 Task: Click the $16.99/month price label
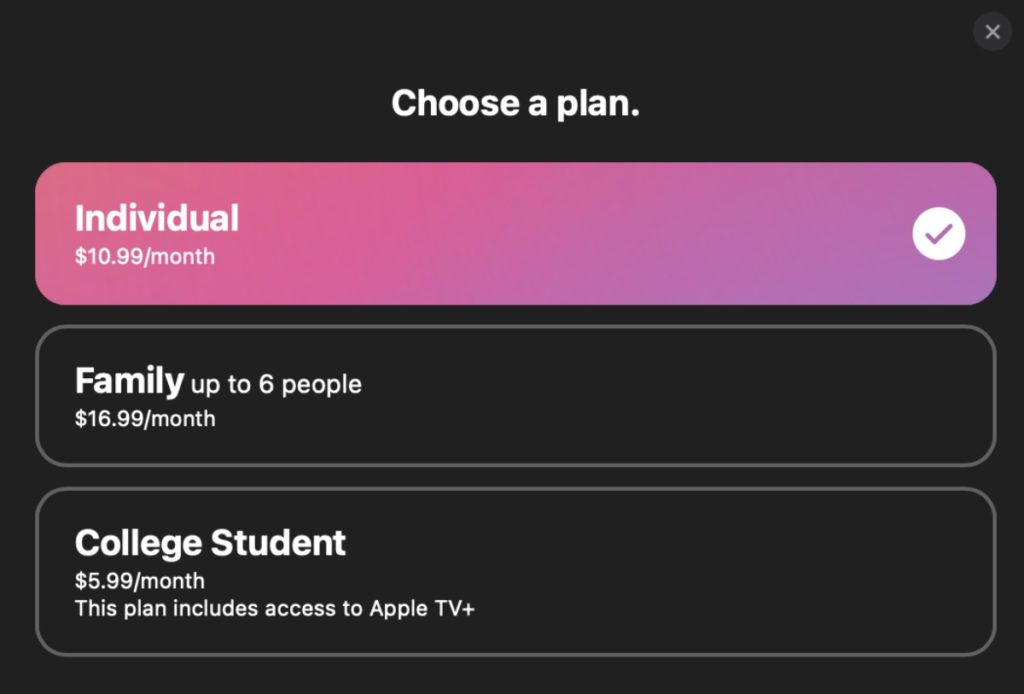144,418
